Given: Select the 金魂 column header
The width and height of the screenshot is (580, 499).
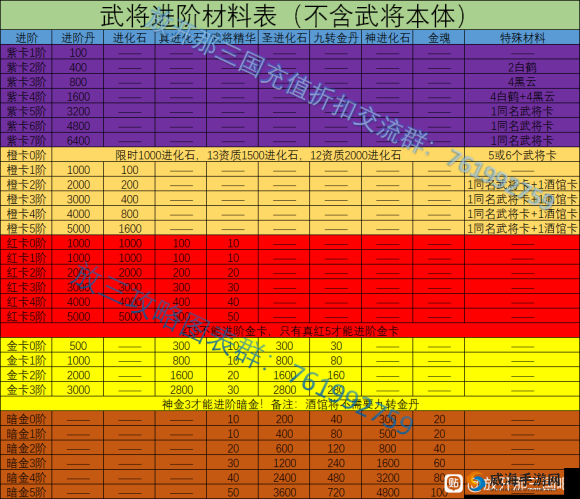Looking at the screenshot, I should coord(439,38).
